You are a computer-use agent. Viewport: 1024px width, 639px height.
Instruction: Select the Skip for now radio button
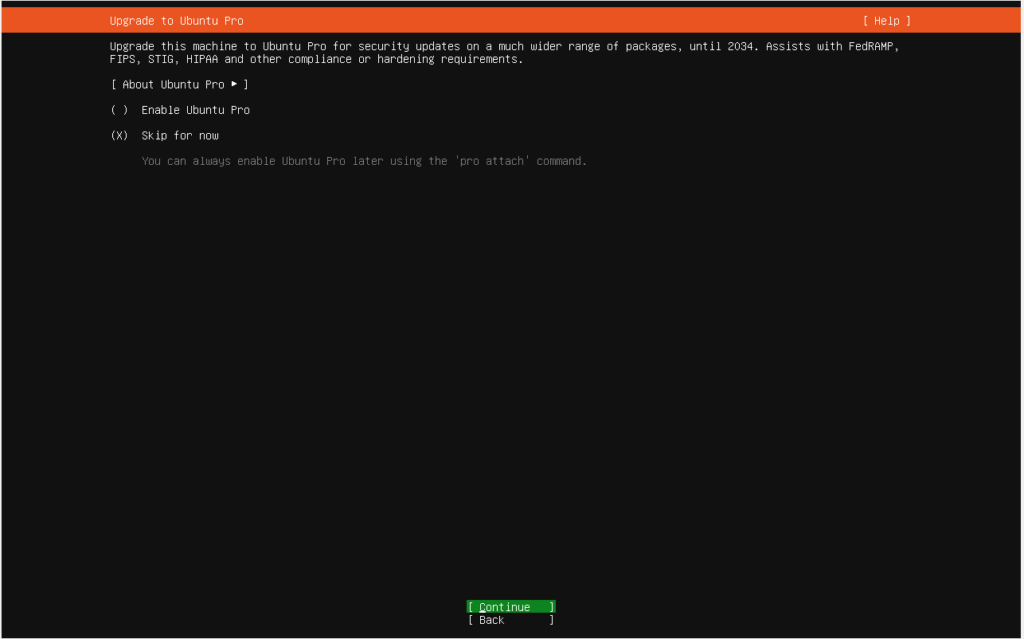tap(119, 135)
